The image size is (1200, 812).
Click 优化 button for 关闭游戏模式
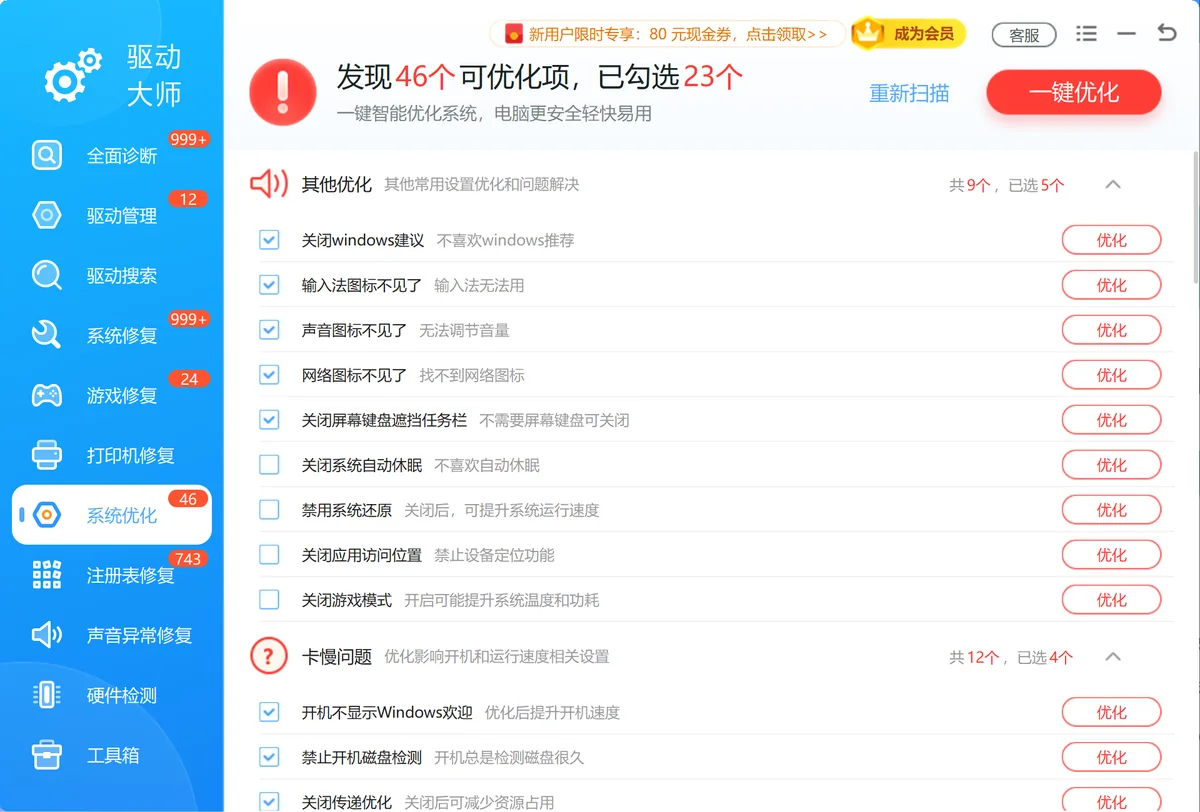(1111, 600)
